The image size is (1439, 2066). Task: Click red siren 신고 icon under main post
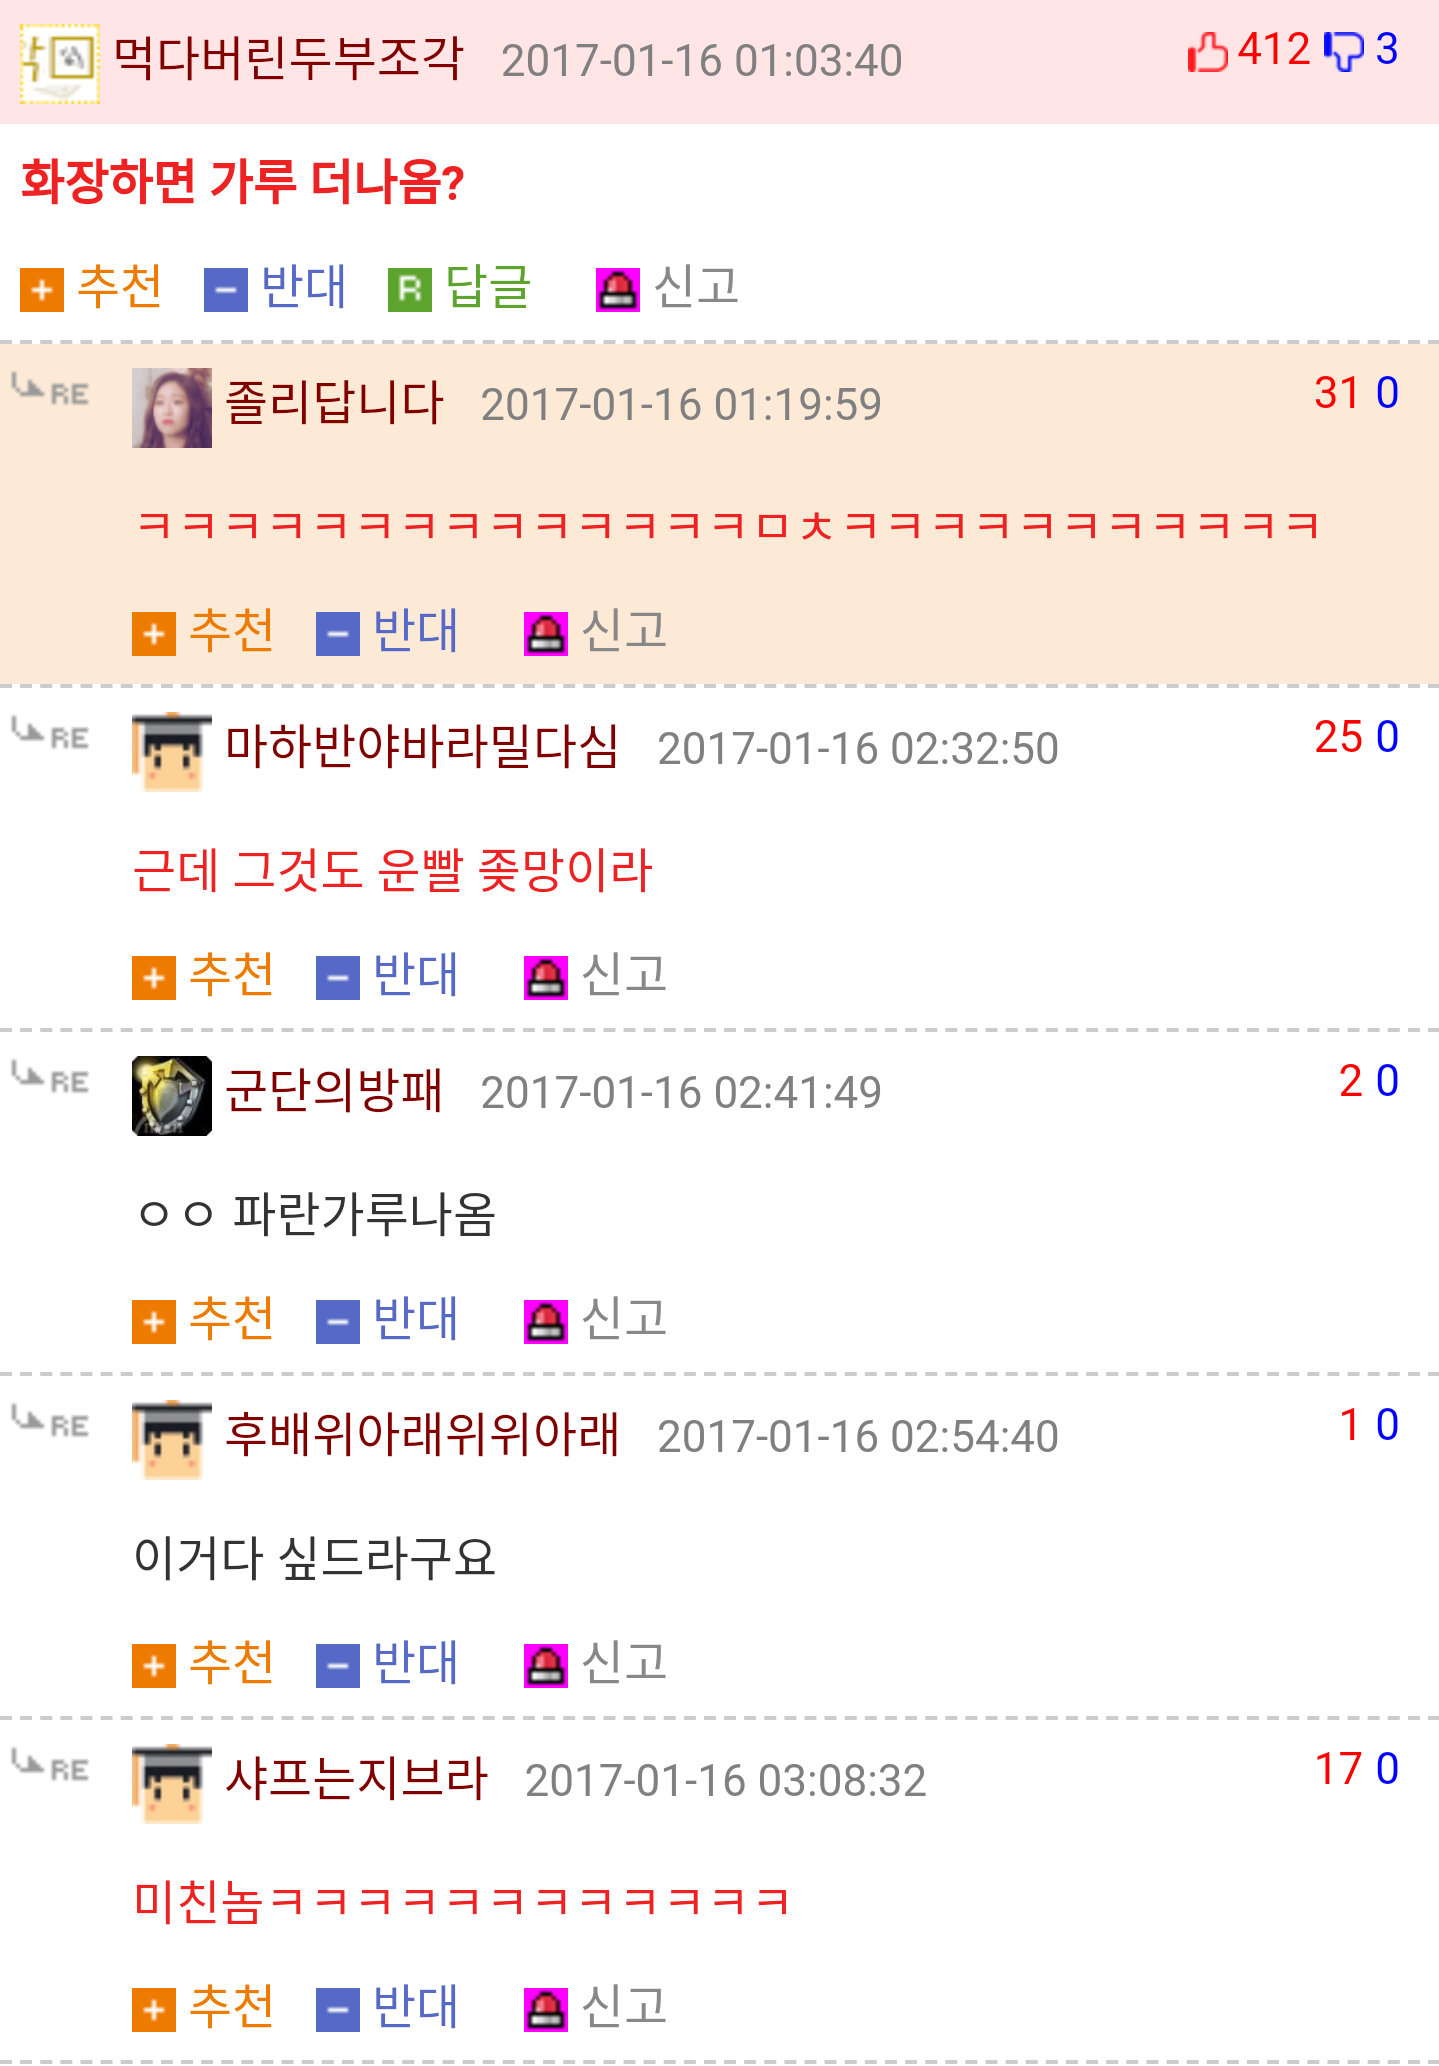coord(618,290)
